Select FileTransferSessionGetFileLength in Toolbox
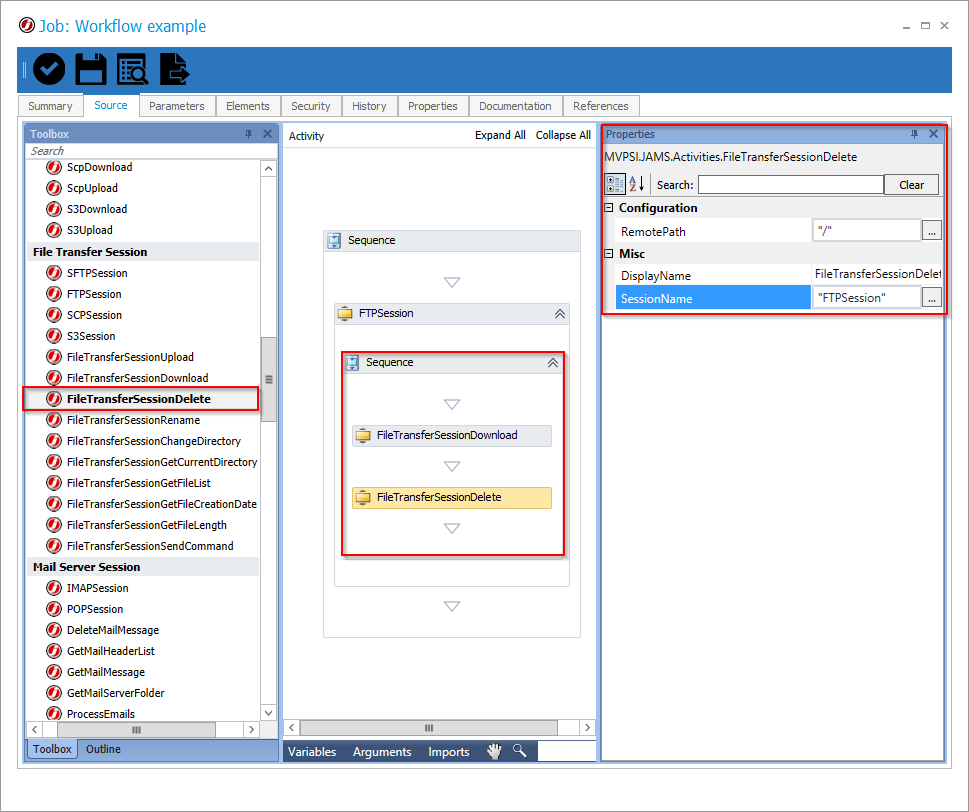Viewport: 969px width, 812px height. [146, 525]
